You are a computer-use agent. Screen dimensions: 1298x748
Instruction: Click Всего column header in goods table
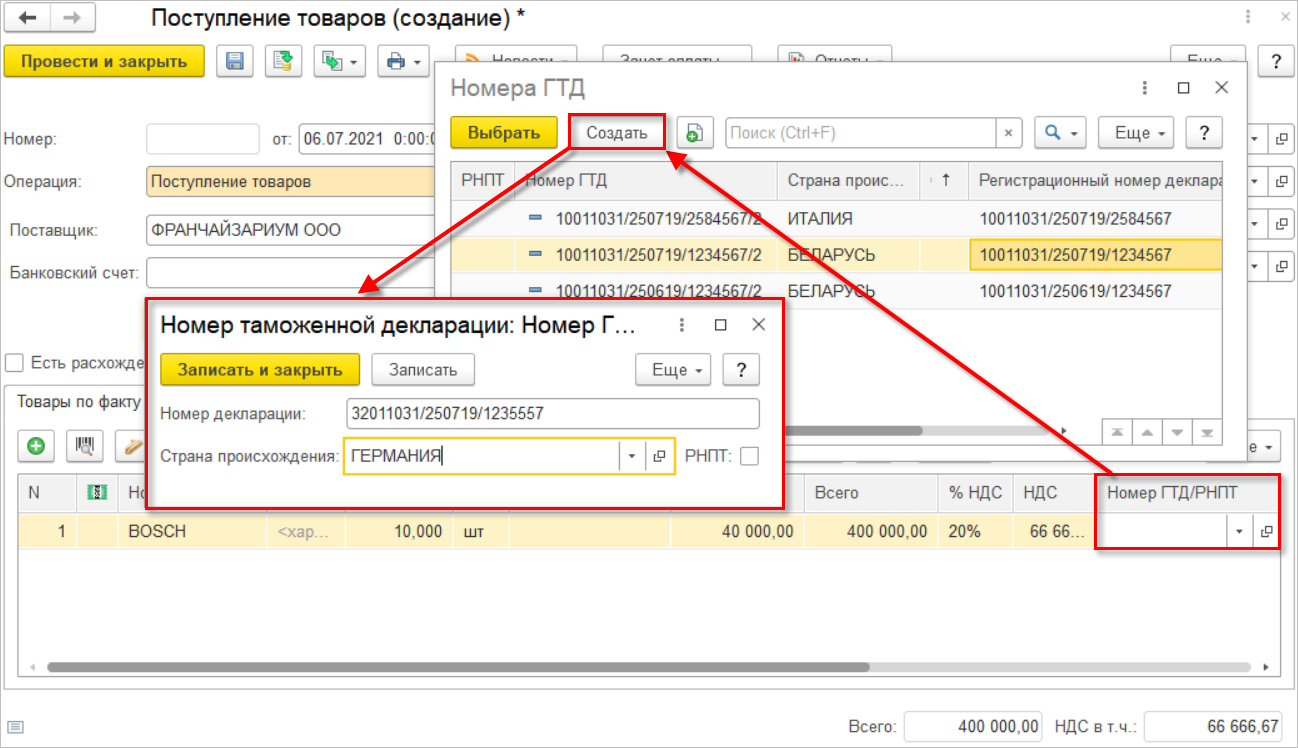(x=870, y=492)
